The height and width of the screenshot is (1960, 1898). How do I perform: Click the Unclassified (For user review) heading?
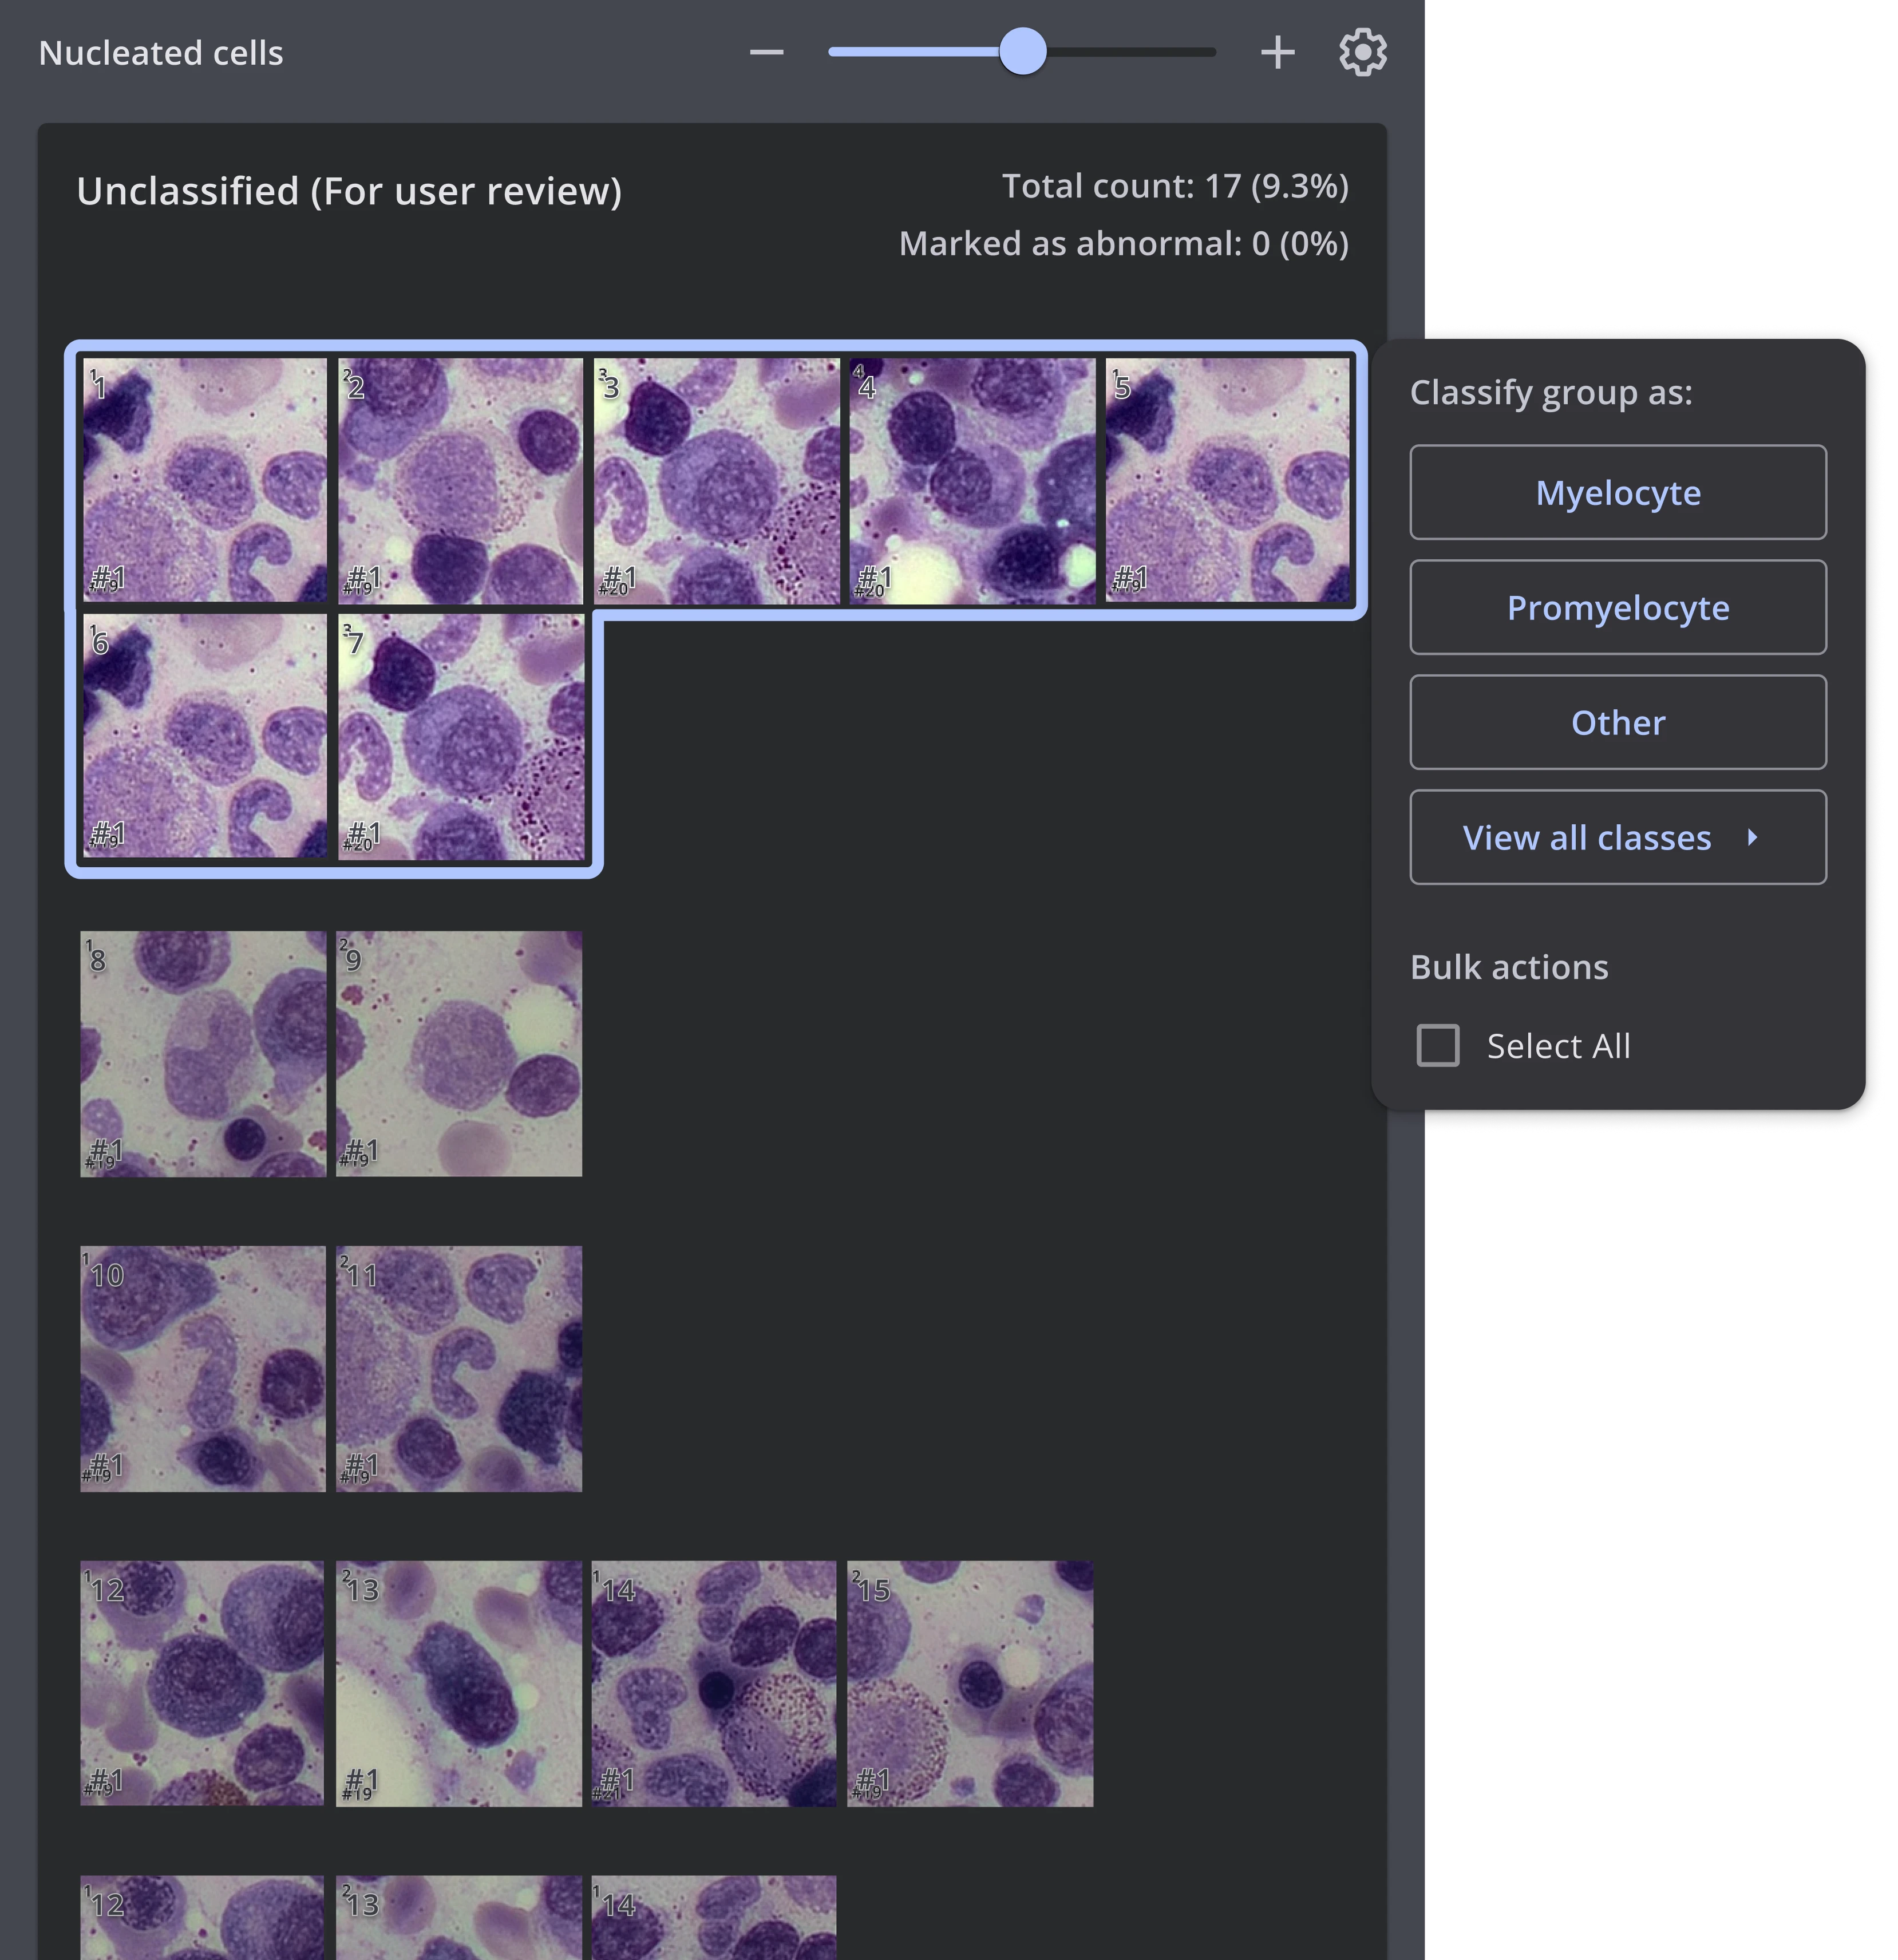[349, 191]
